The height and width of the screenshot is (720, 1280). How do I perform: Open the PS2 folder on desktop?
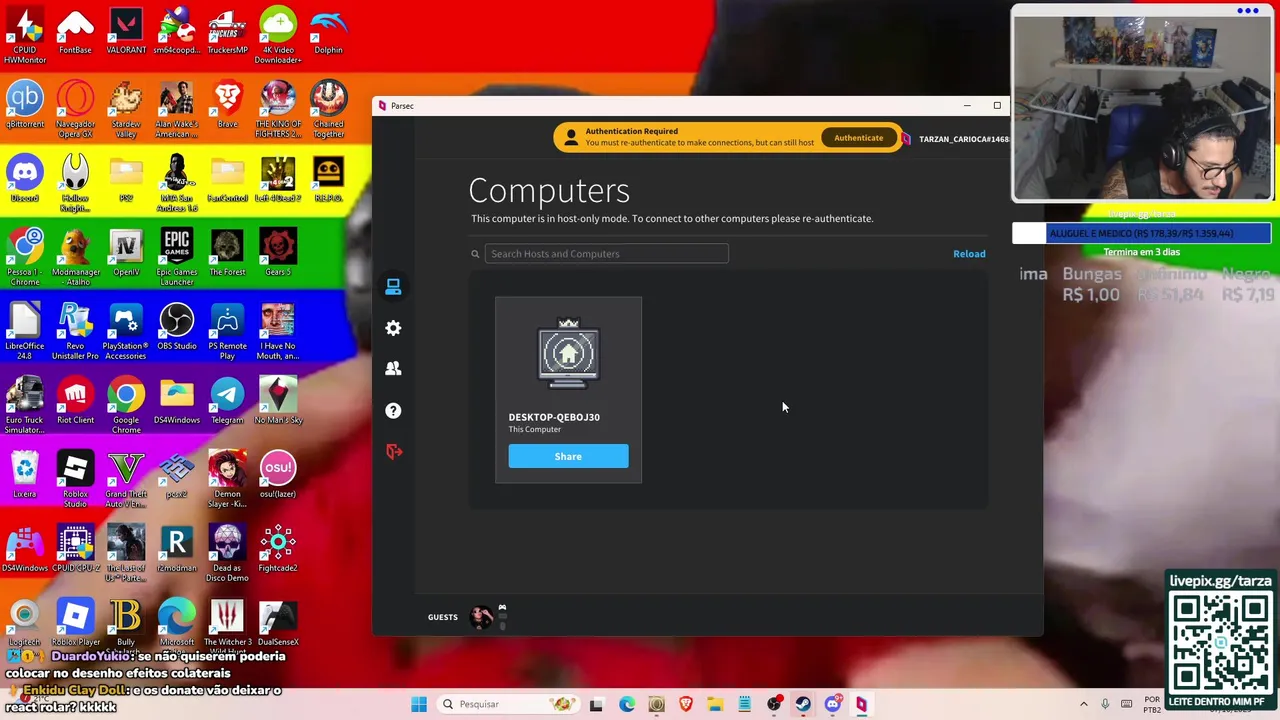coord(126,178)
